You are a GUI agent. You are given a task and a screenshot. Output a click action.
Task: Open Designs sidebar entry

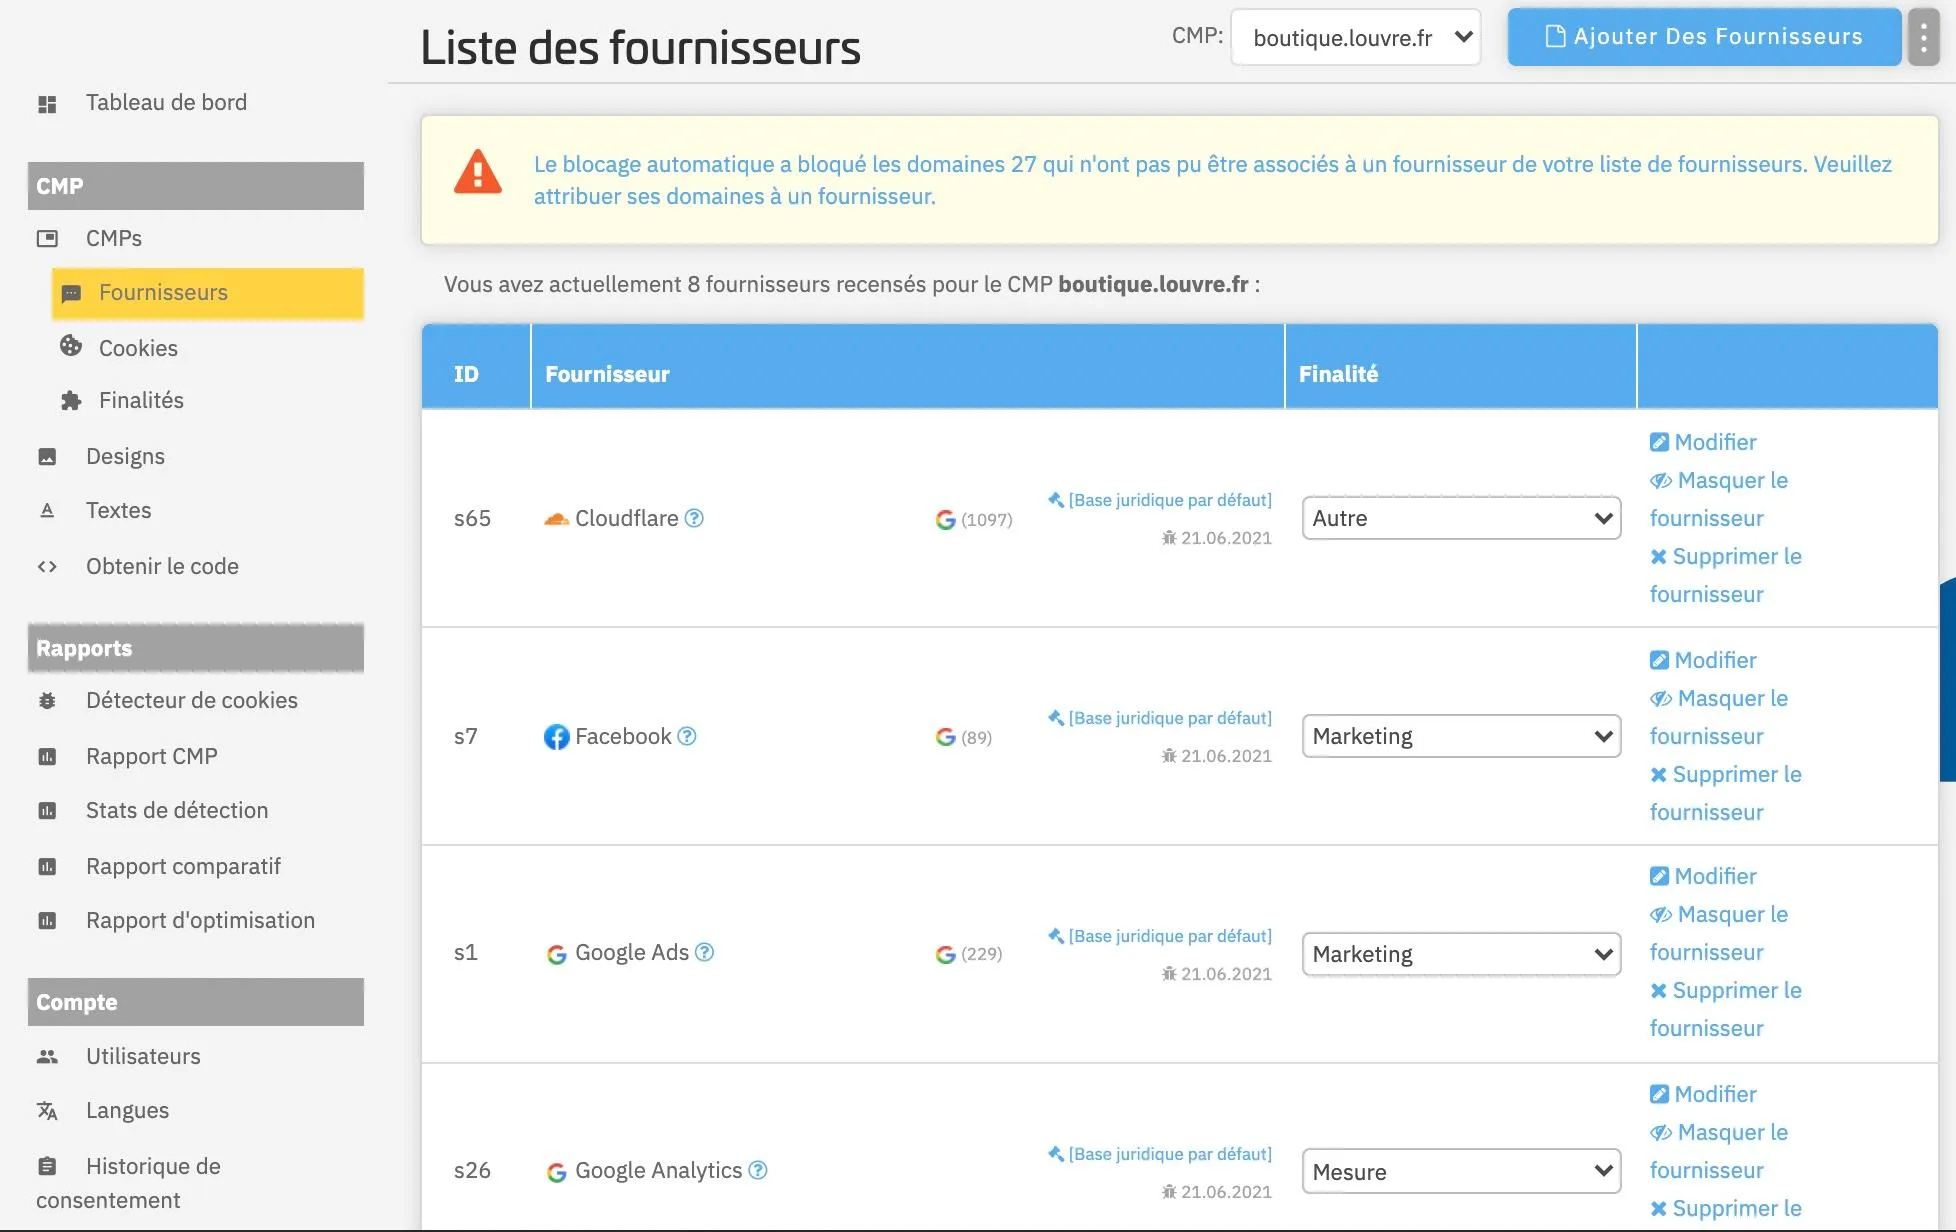click(125, 456)
